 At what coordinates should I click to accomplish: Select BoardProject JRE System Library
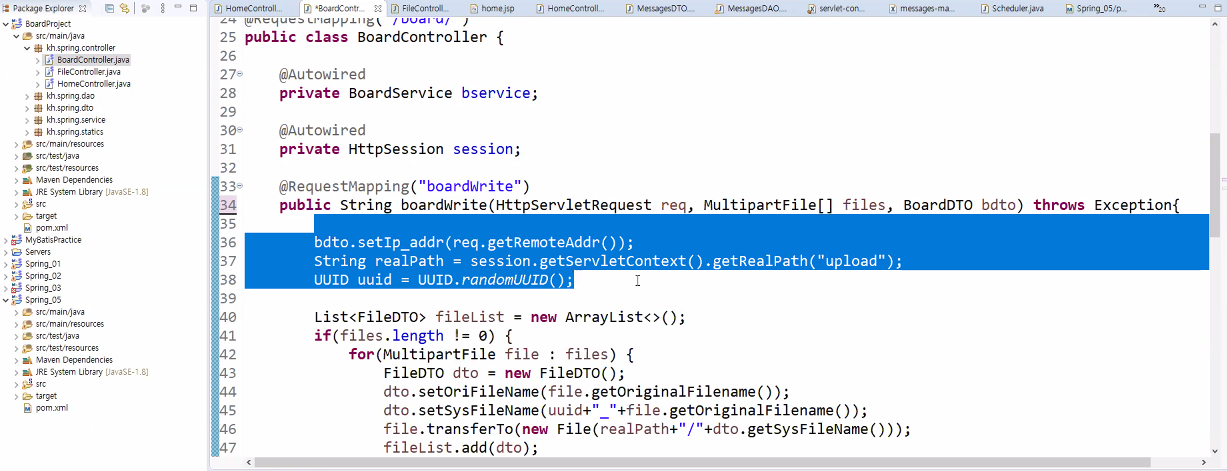coord(92,192)
